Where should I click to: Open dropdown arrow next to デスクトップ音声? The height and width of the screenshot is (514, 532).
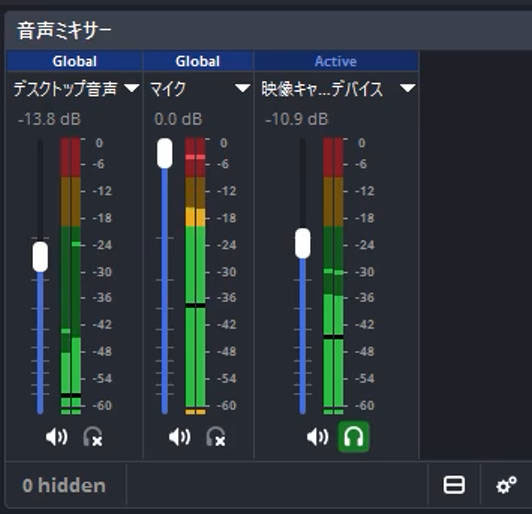tap(132, 88)
